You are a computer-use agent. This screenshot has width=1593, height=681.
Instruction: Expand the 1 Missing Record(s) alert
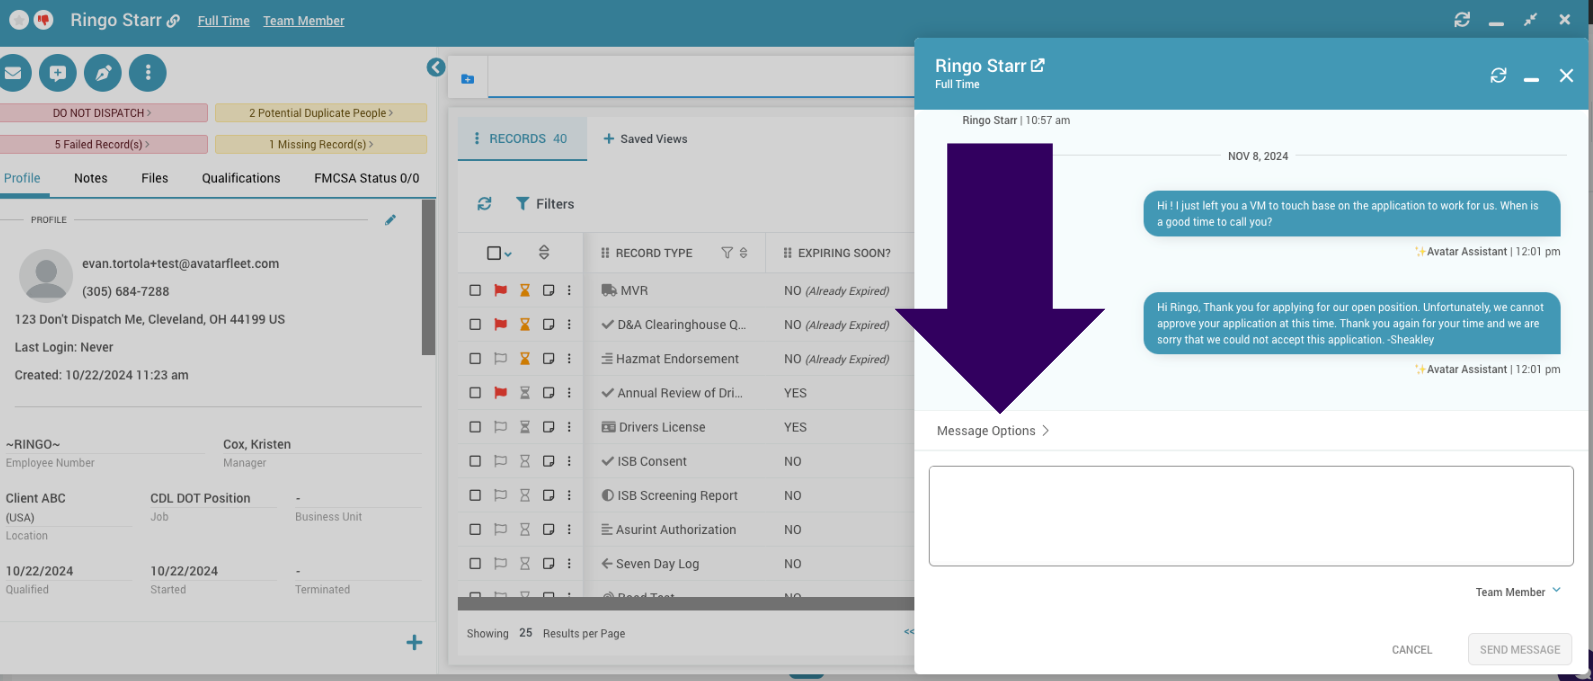tap(321, 144)
